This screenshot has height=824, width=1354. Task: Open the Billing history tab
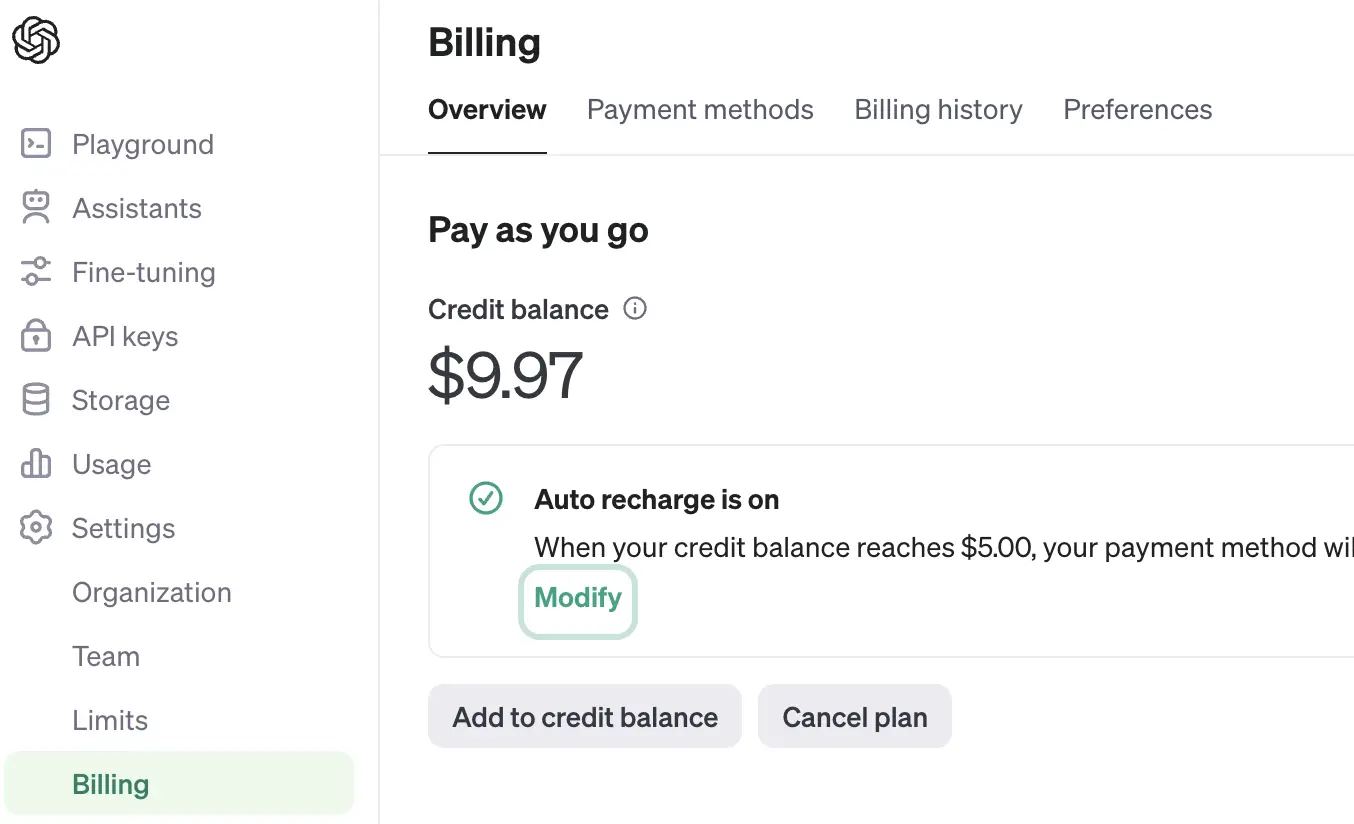point(938,110)
